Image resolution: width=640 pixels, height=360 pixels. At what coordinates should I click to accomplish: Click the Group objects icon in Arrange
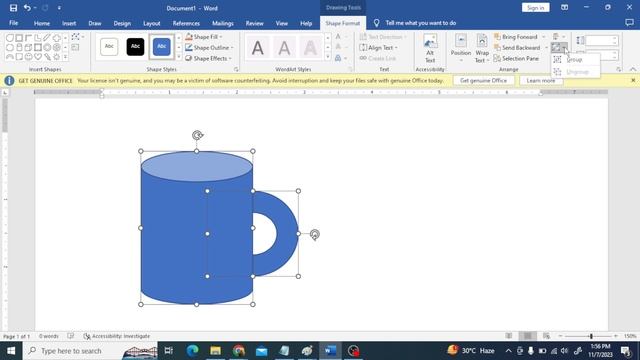[559, 48]
